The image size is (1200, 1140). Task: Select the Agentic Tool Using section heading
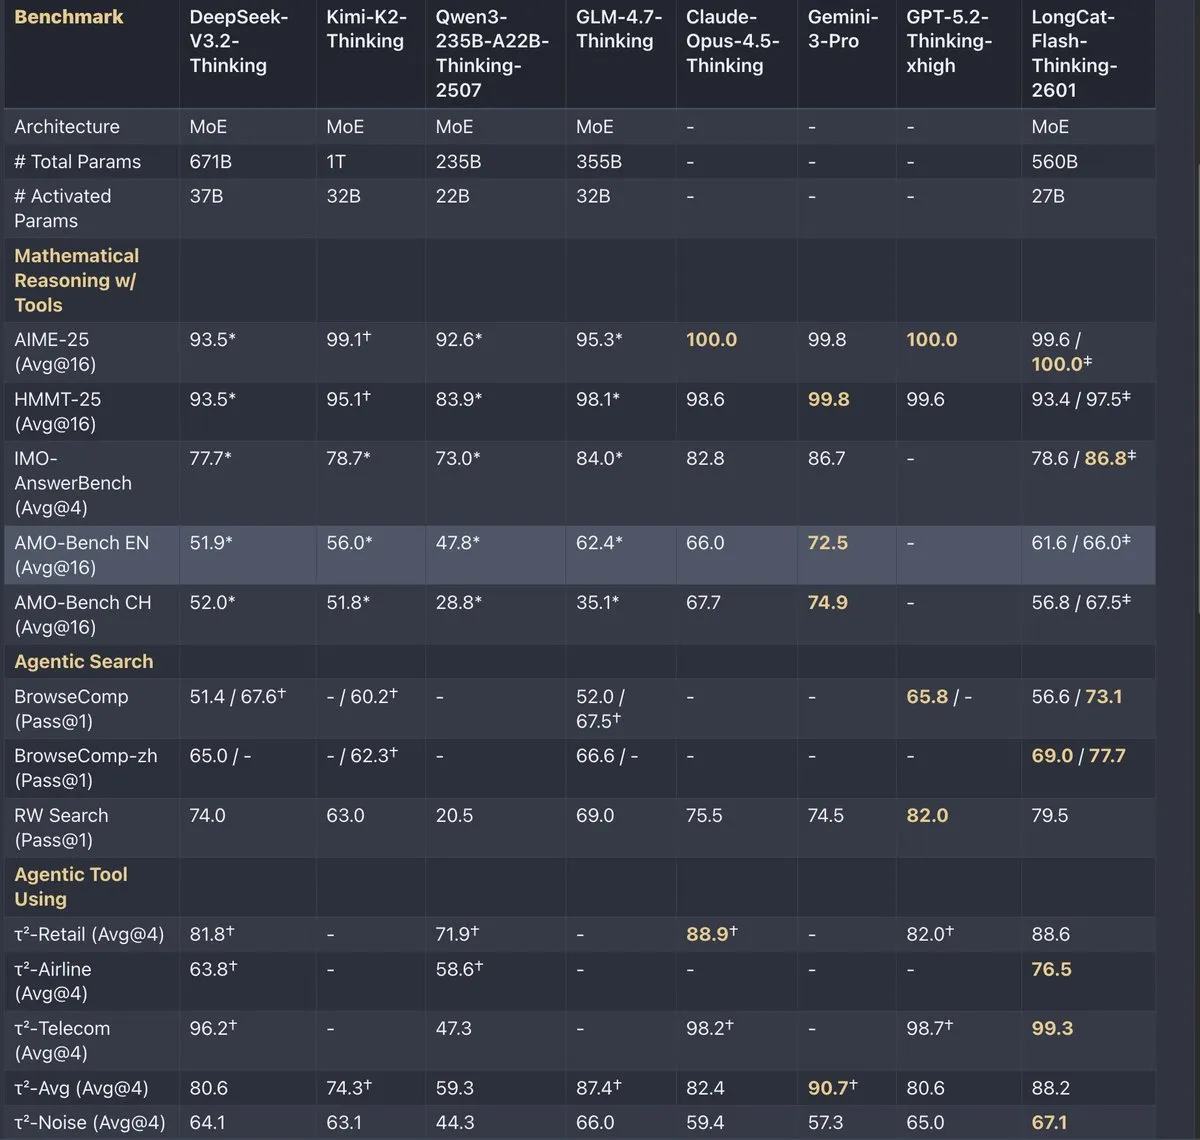[x=71, y=886]
